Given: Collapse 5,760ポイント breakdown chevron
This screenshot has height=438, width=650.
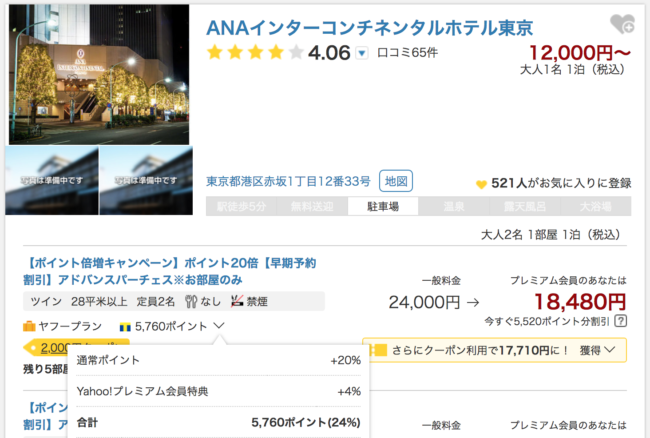Looking at the screenshot, I should pos(219,326).
